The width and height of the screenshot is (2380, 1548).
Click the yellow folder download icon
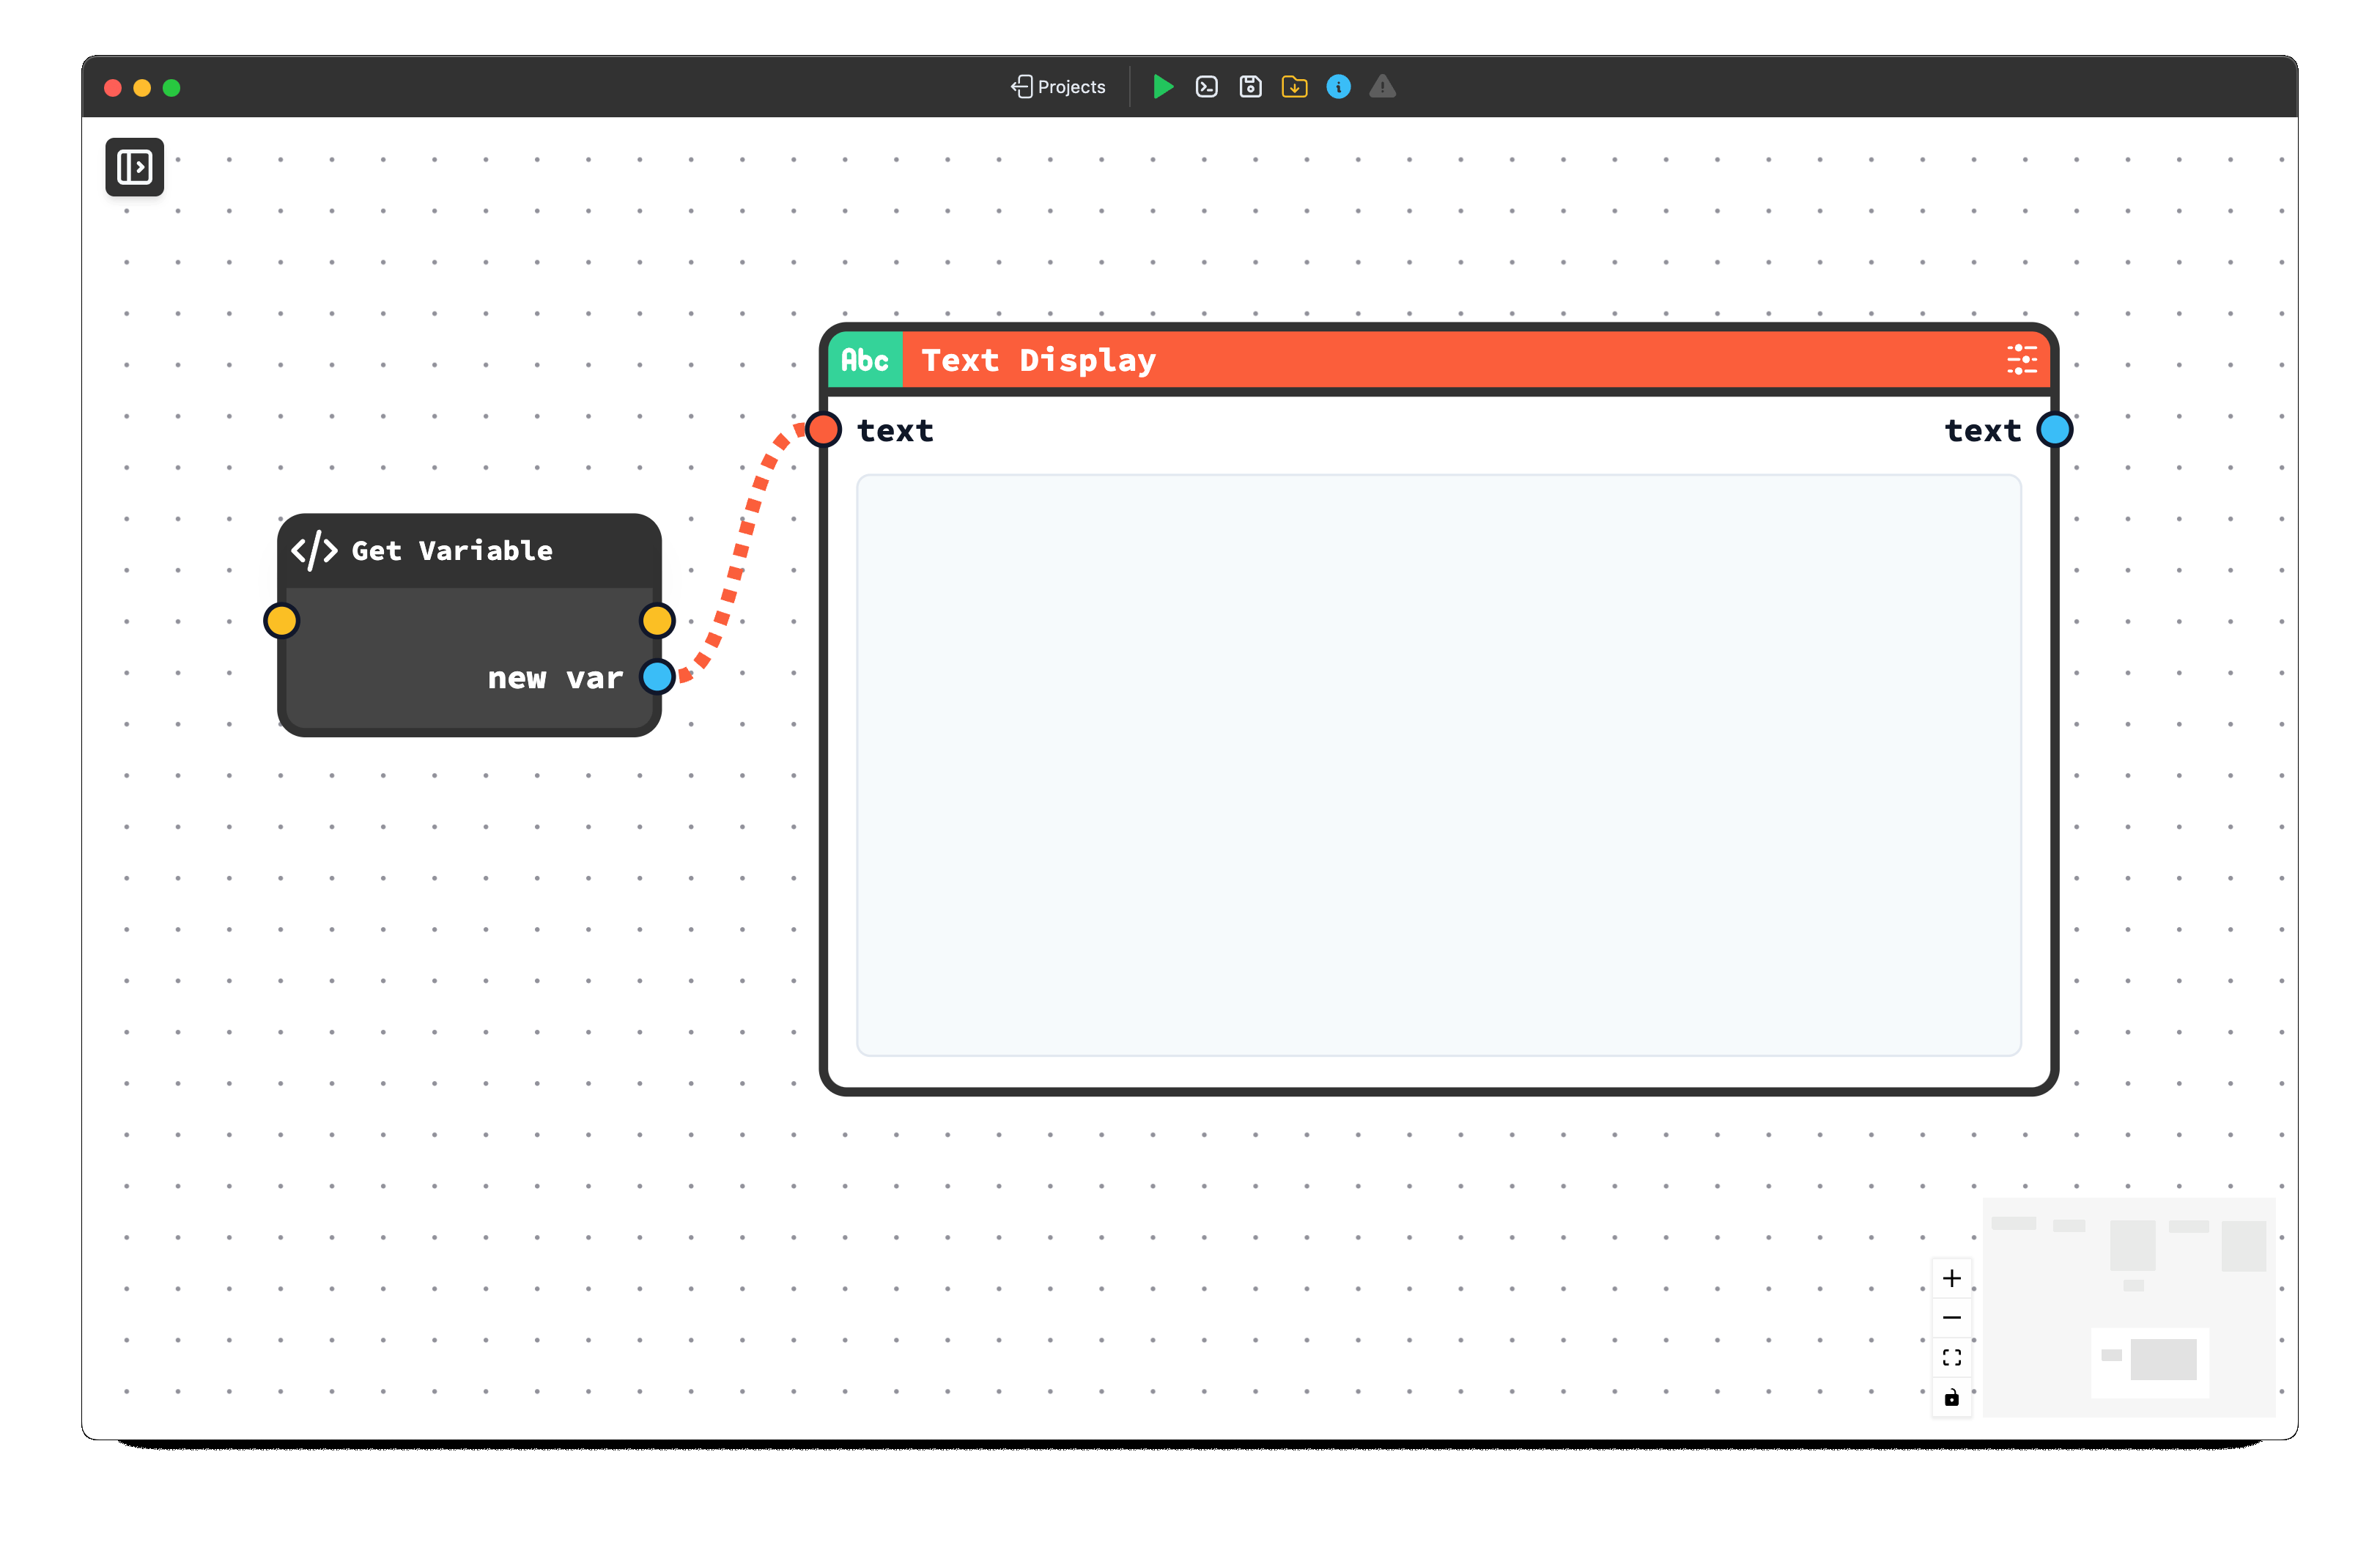1294,87
